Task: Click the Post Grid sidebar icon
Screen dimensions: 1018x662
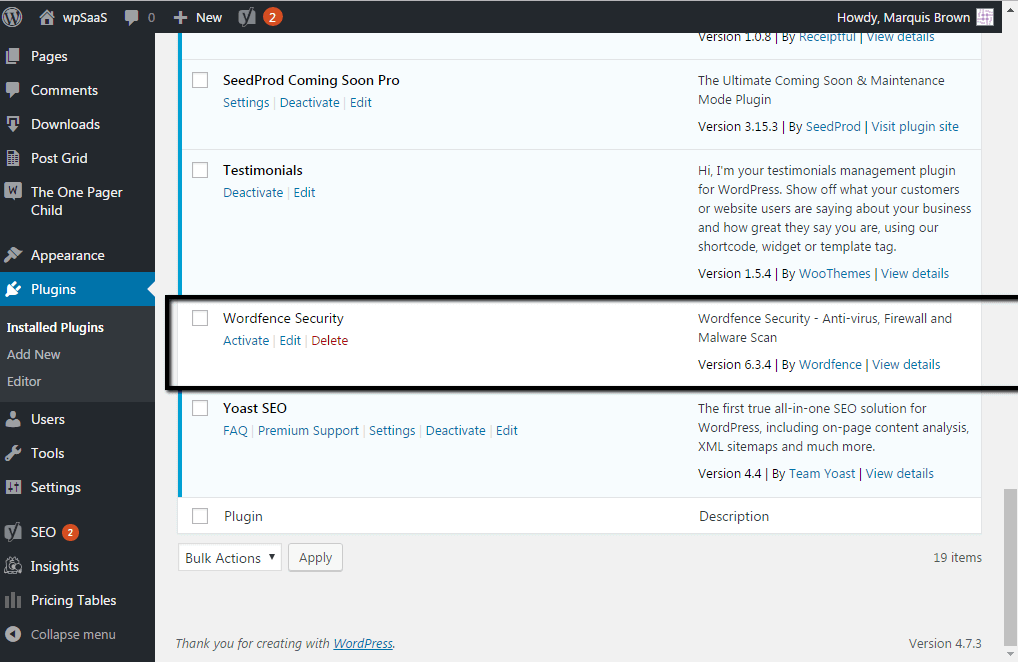Action: (x=13, y=158)
